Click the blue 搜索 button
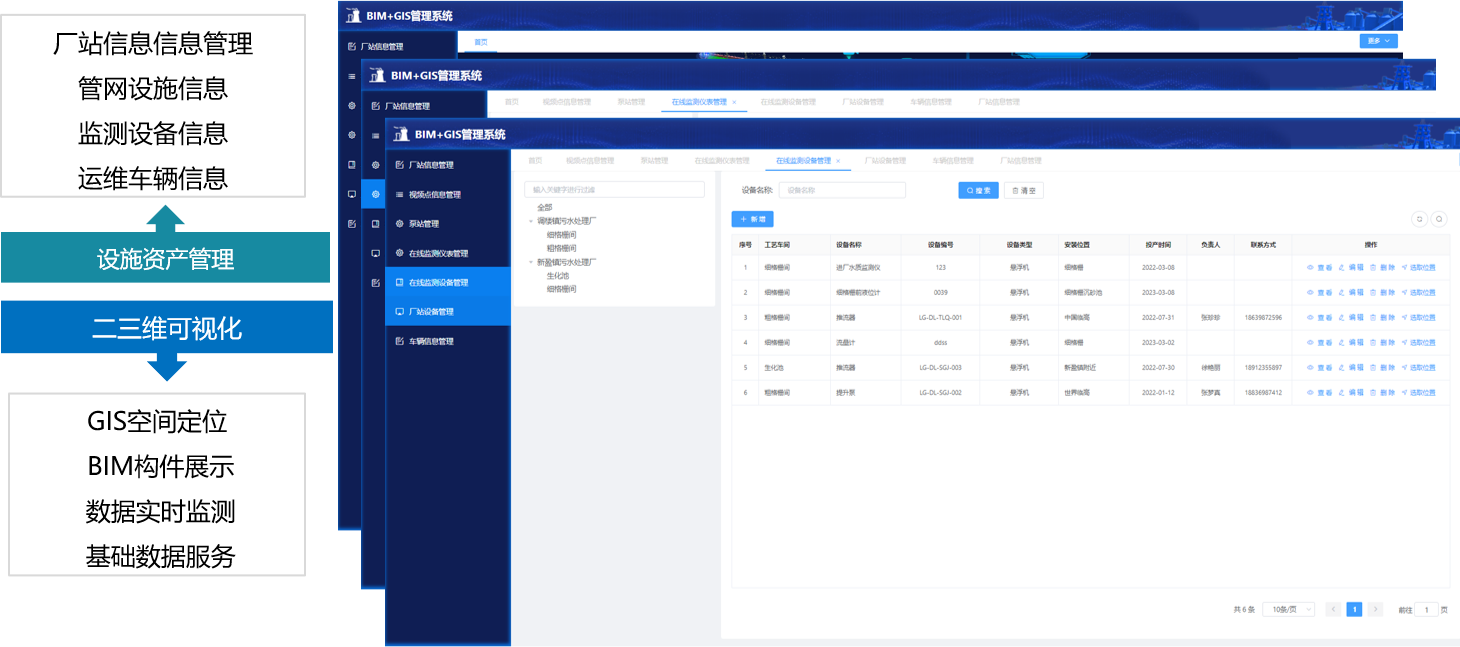The width and height of the screenshot is (1460, 647). (x=978, y=190)
